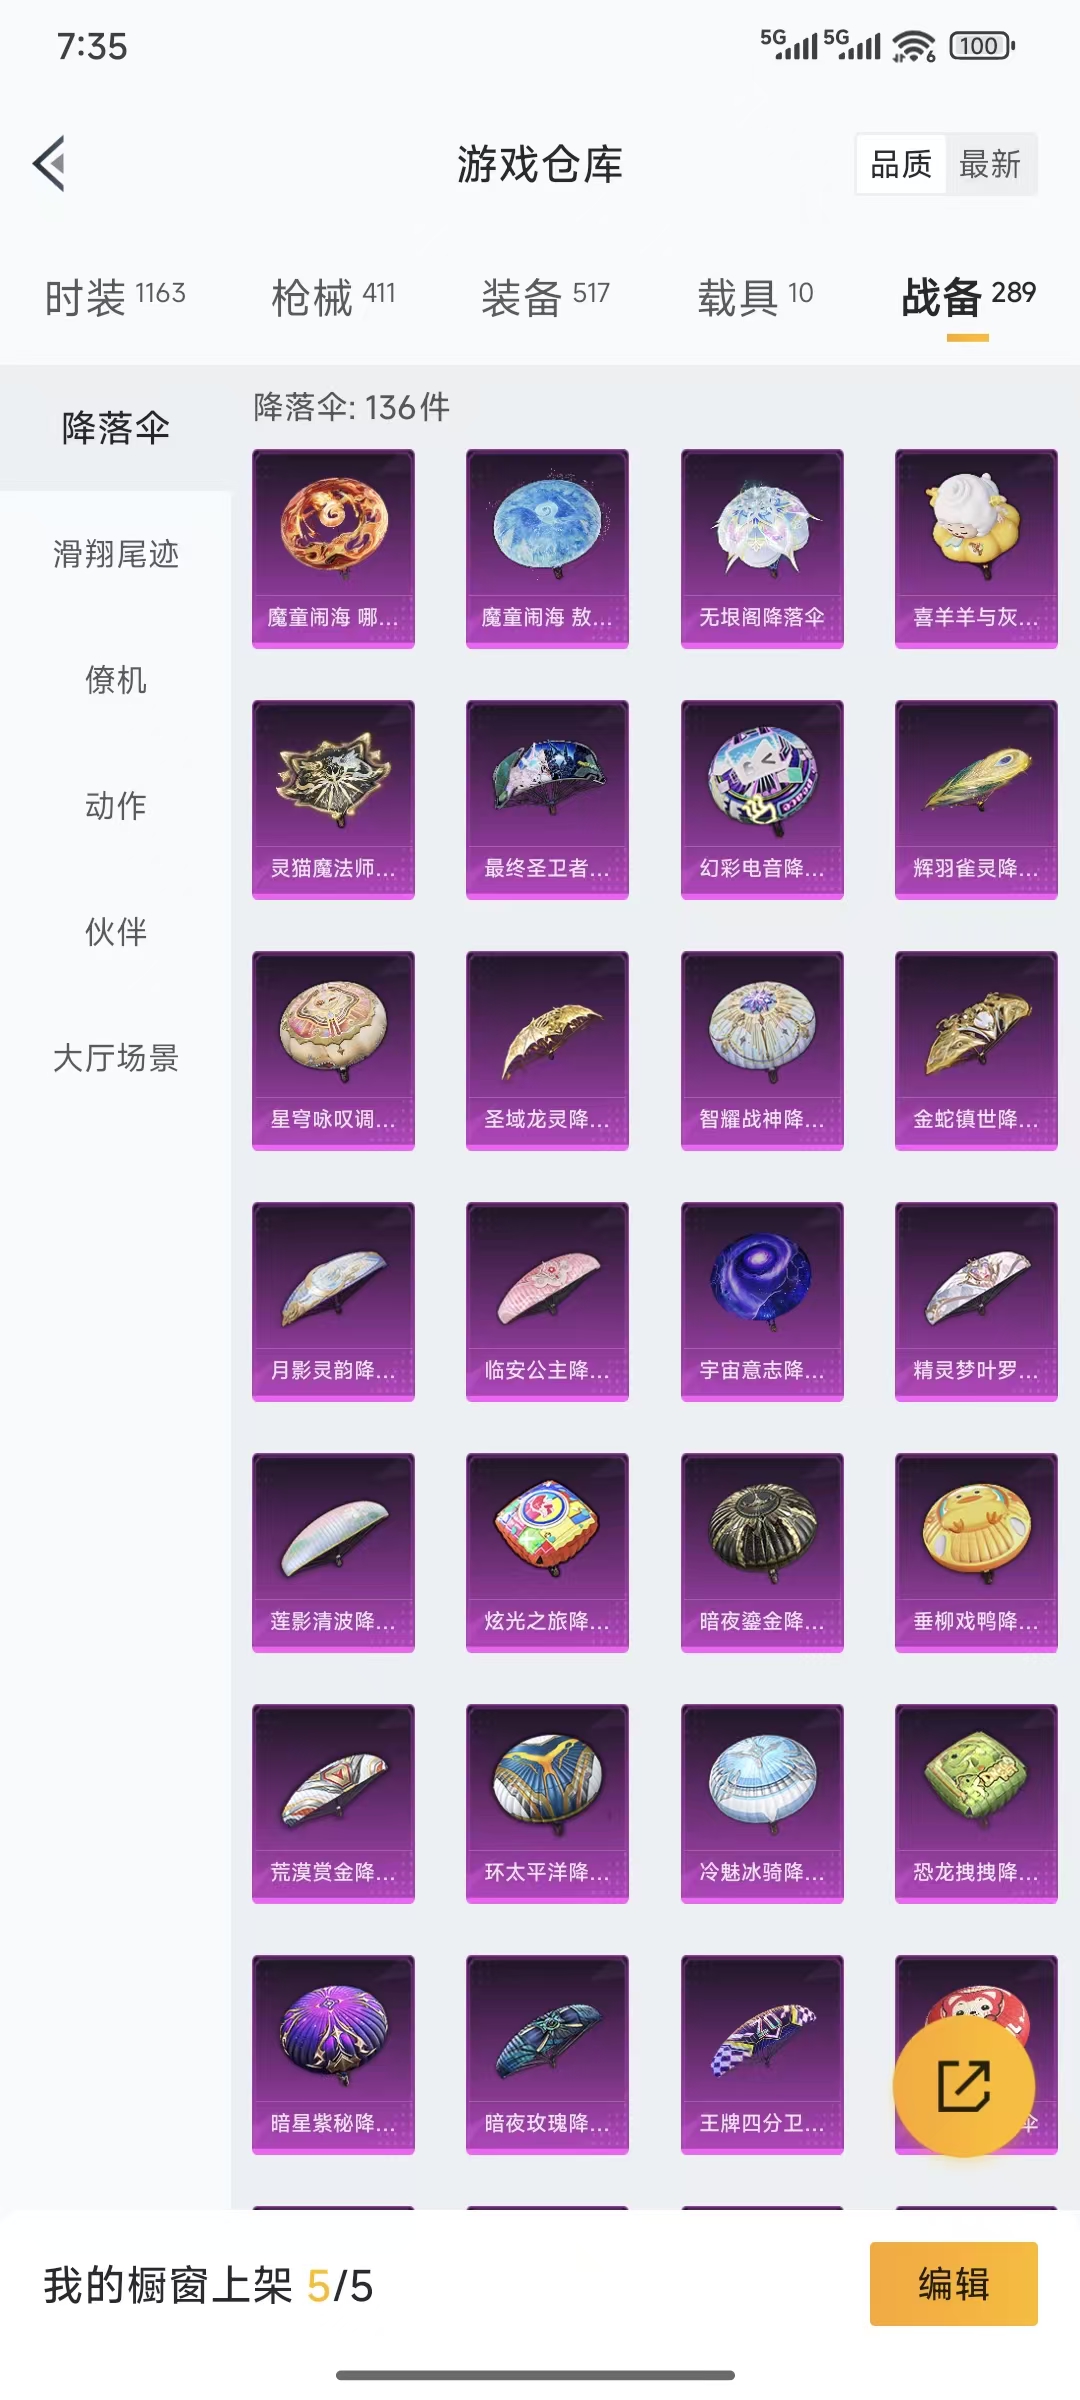This screenshot has height=2400, width=1080.
Task: Switch sorting to 品质
Action: [x=901, y=164]
